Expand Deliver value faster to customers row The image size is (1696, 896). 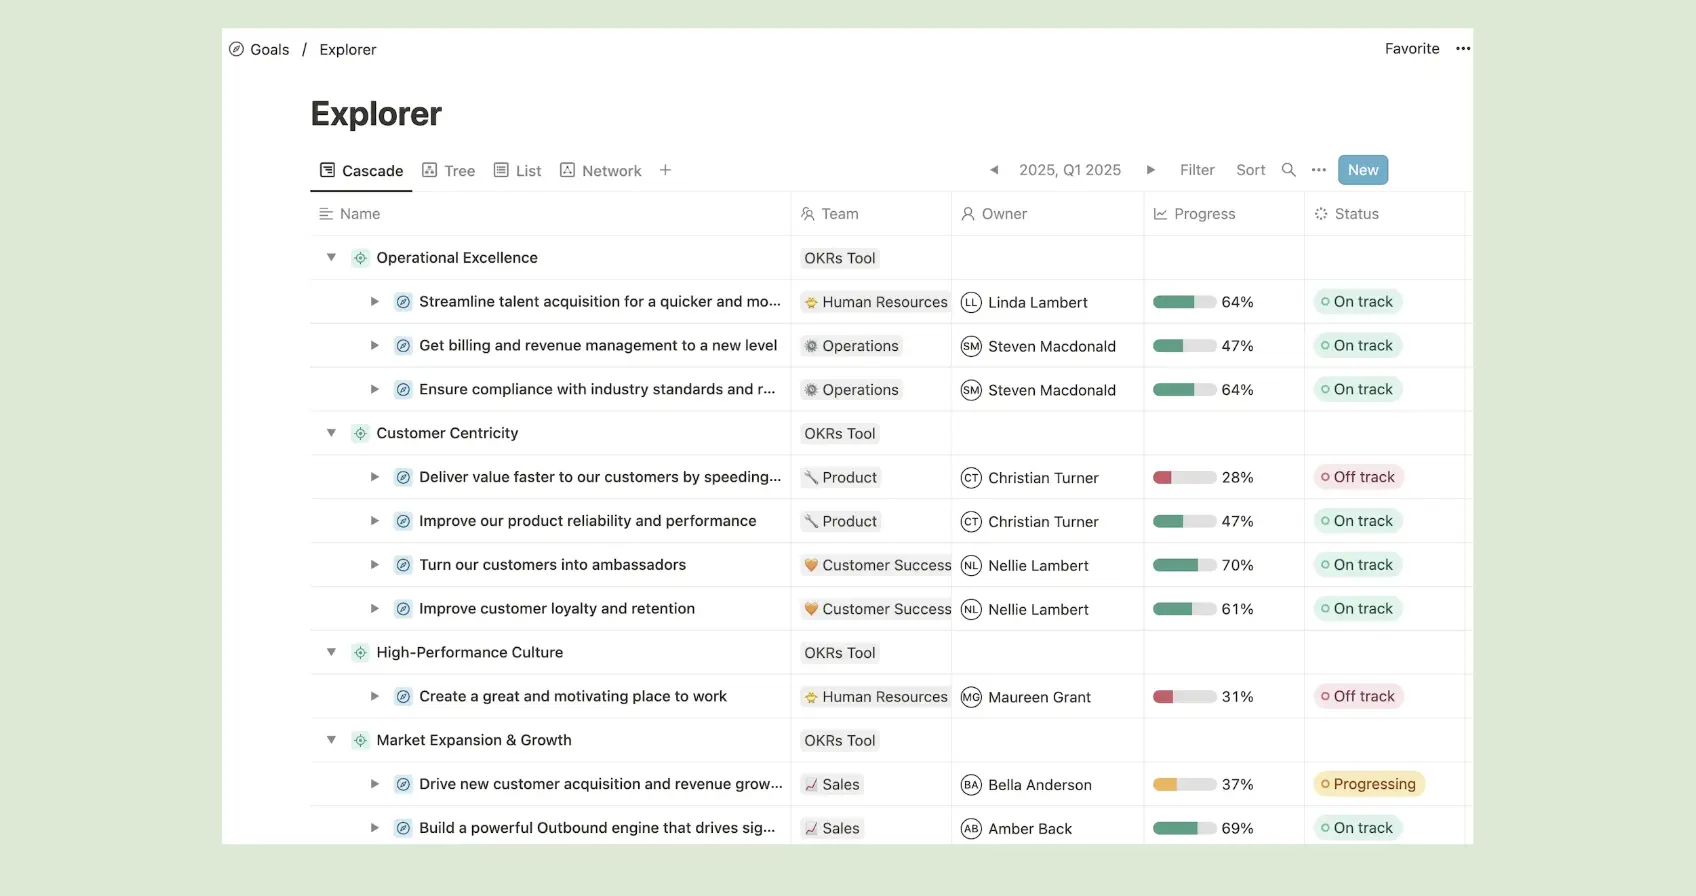click(x=374, y=477)
